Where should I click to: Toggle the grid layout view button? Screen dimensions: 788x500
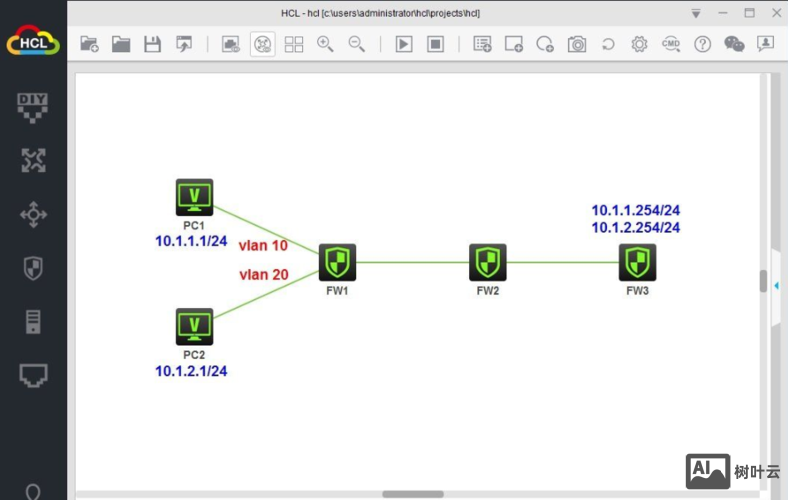[x=294, y=44]
